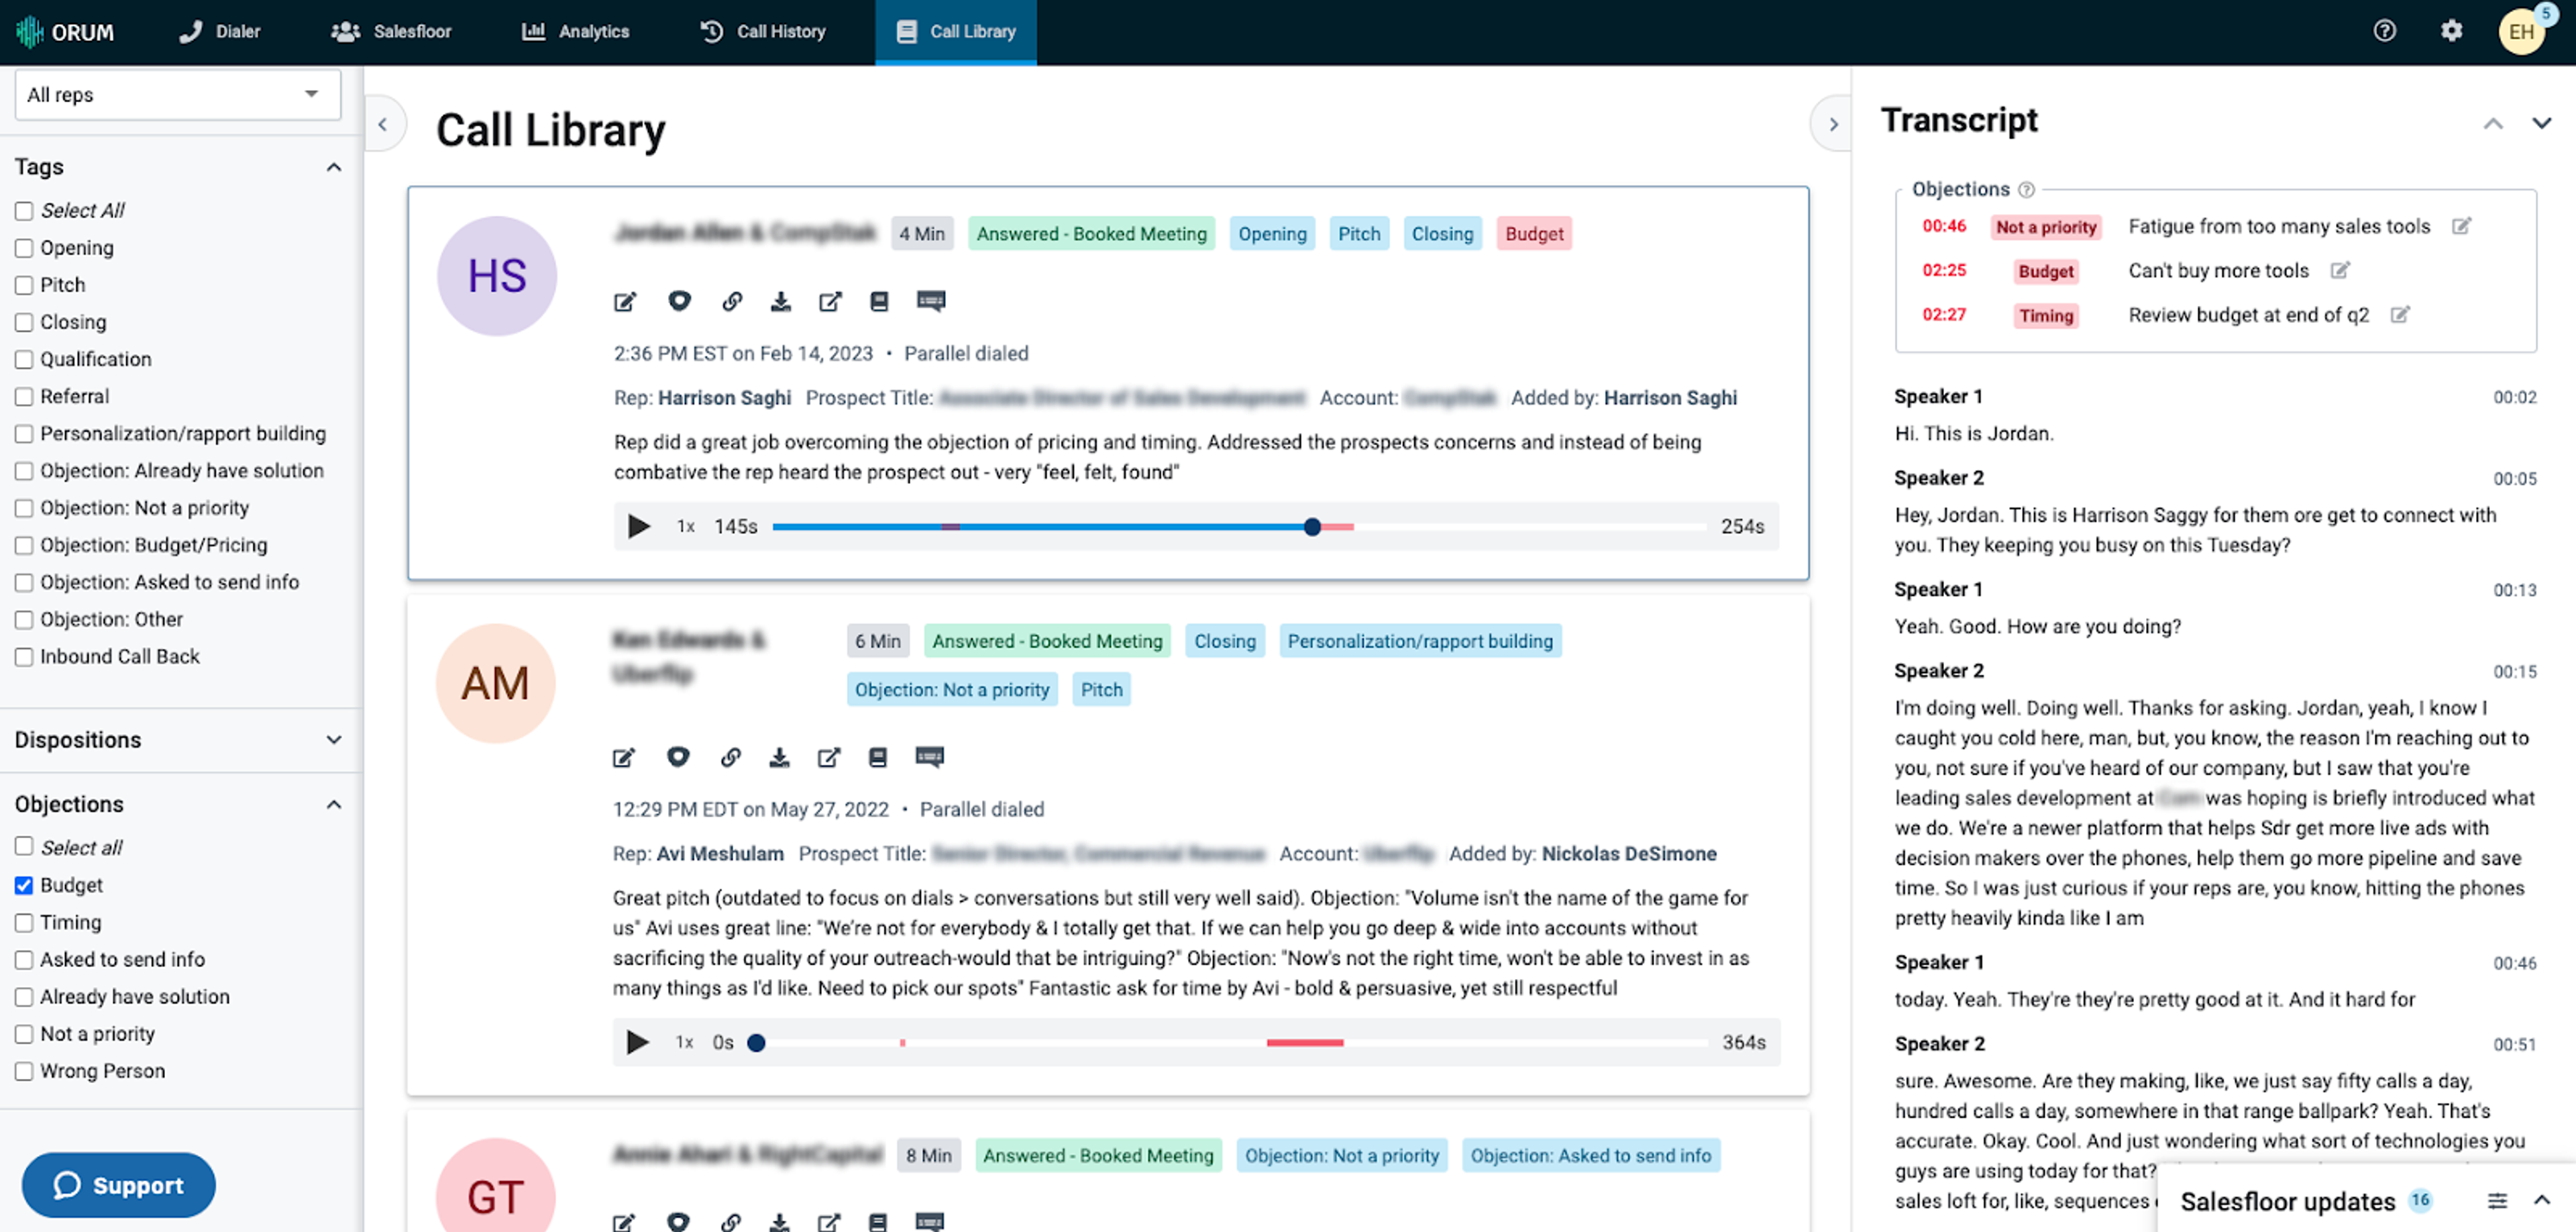The width and height of the screenshot is (2576, 1232).
Task: Open settings gear in top bar
Action: (2451, 31)
